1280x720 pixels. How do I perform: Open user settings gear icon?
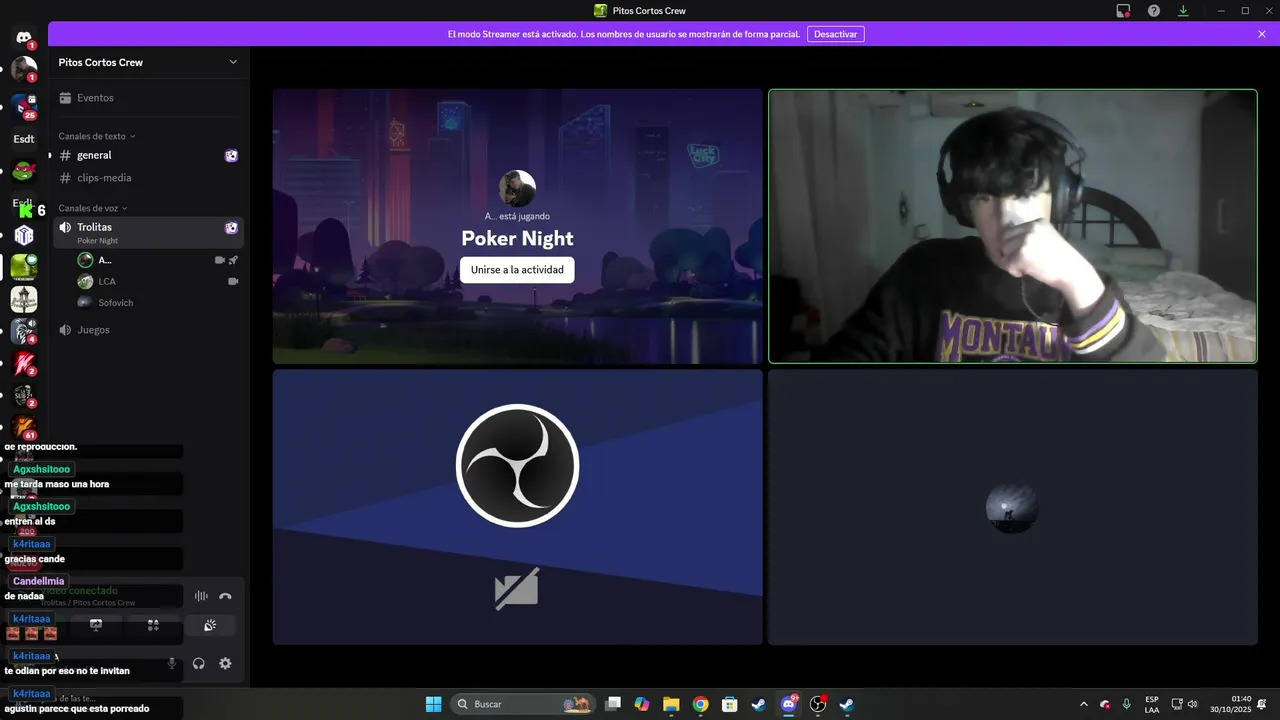[225, 663]
